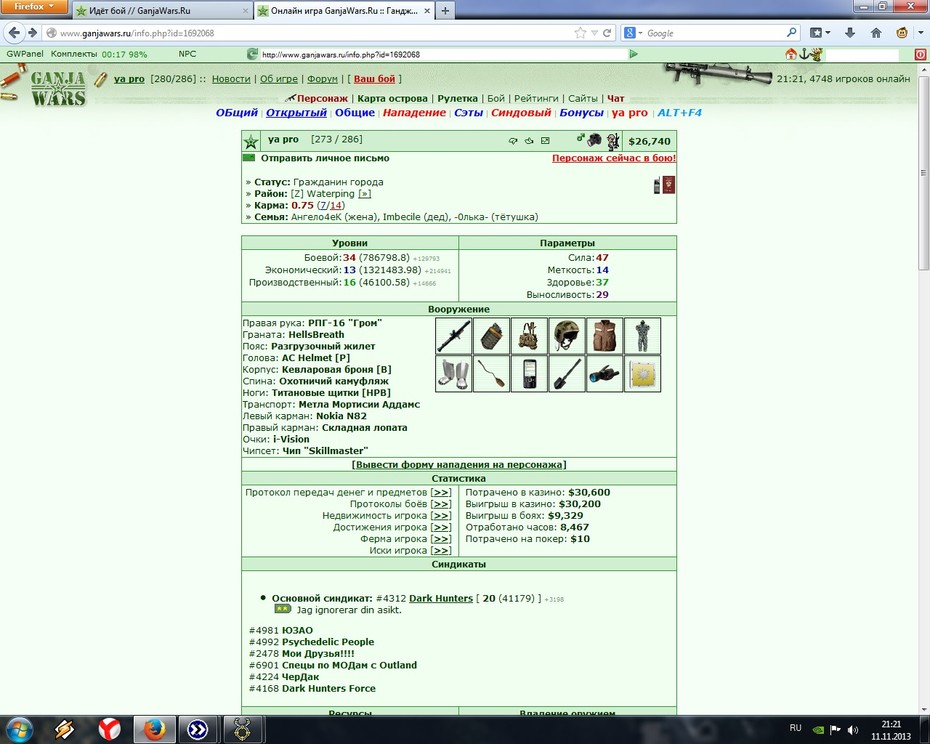
Task: Click the green envelope send-letter icon
Action: pyautogui.click(x=249, y=158)
